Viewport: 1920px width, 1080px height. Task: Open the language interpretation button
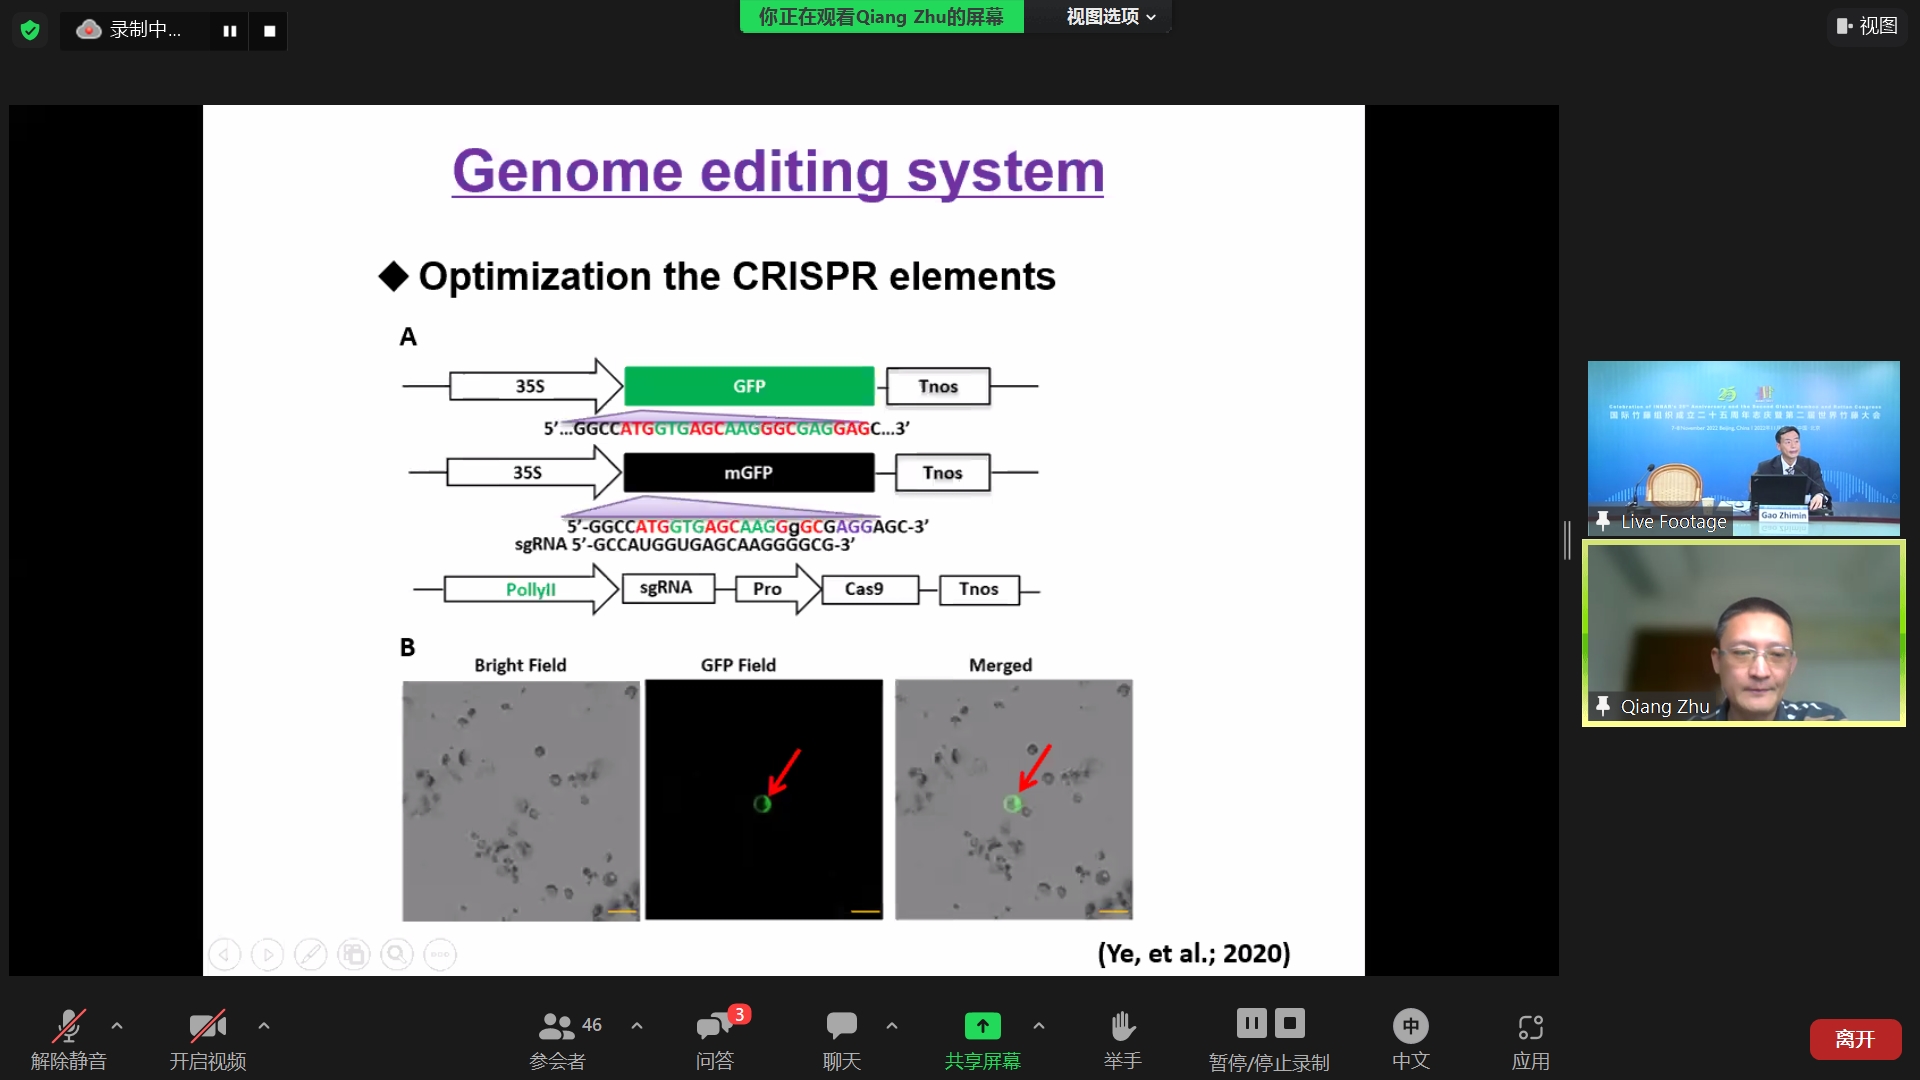pos(1410,1038)
